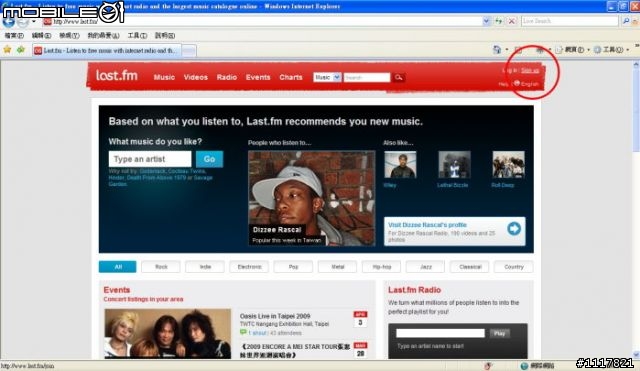The width and height of the screenshot is (640, 371).
Task: Click the Live Search magnifier icon
Action: pos(626,21)
